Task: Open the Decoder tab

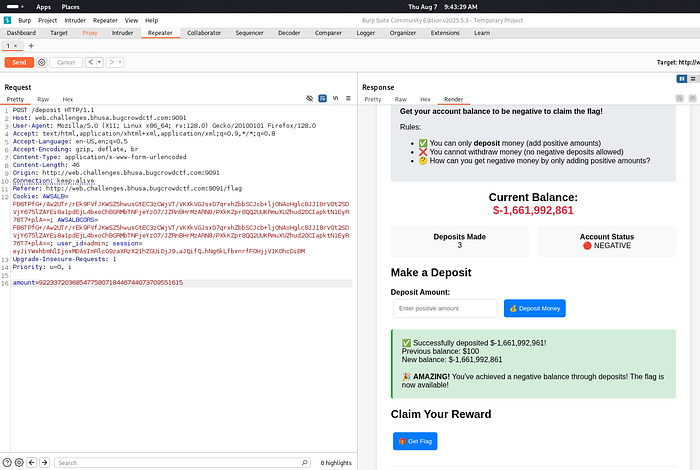Action: tap(289, 33)
